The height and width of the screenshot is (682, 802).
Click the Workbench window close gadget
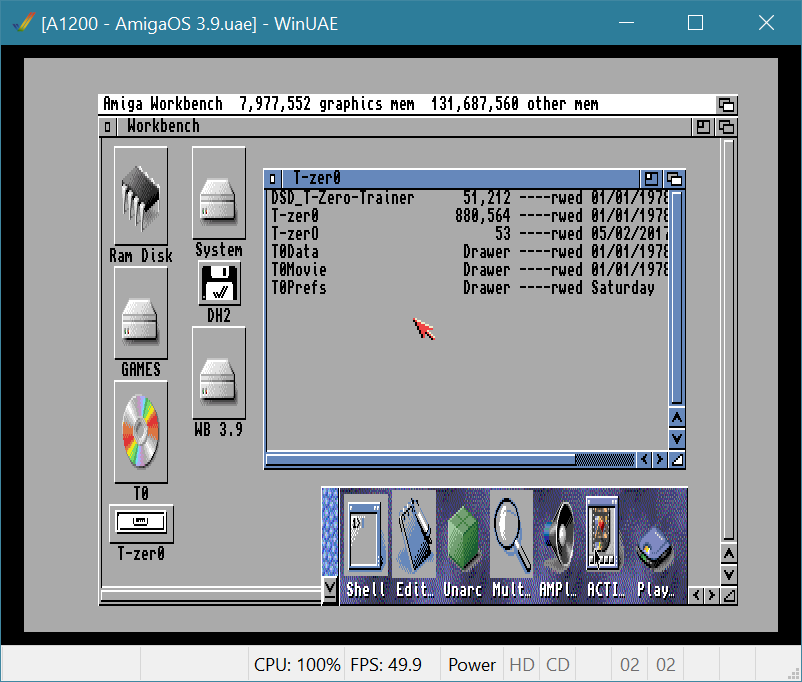107,126
